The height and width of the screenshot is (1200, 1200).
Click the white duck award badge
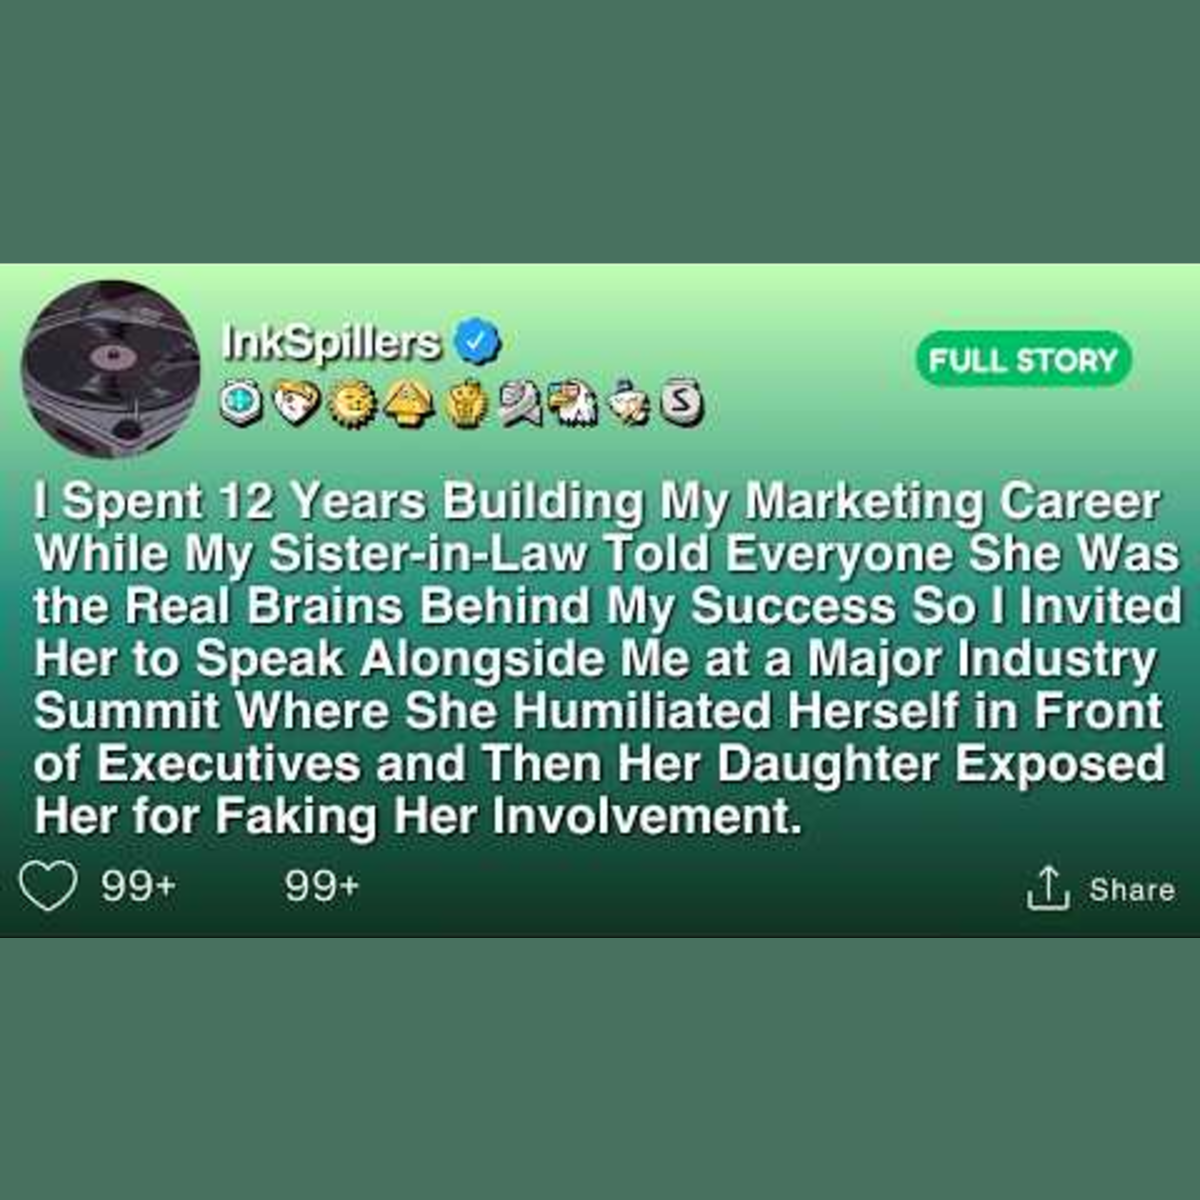(630, 404)
